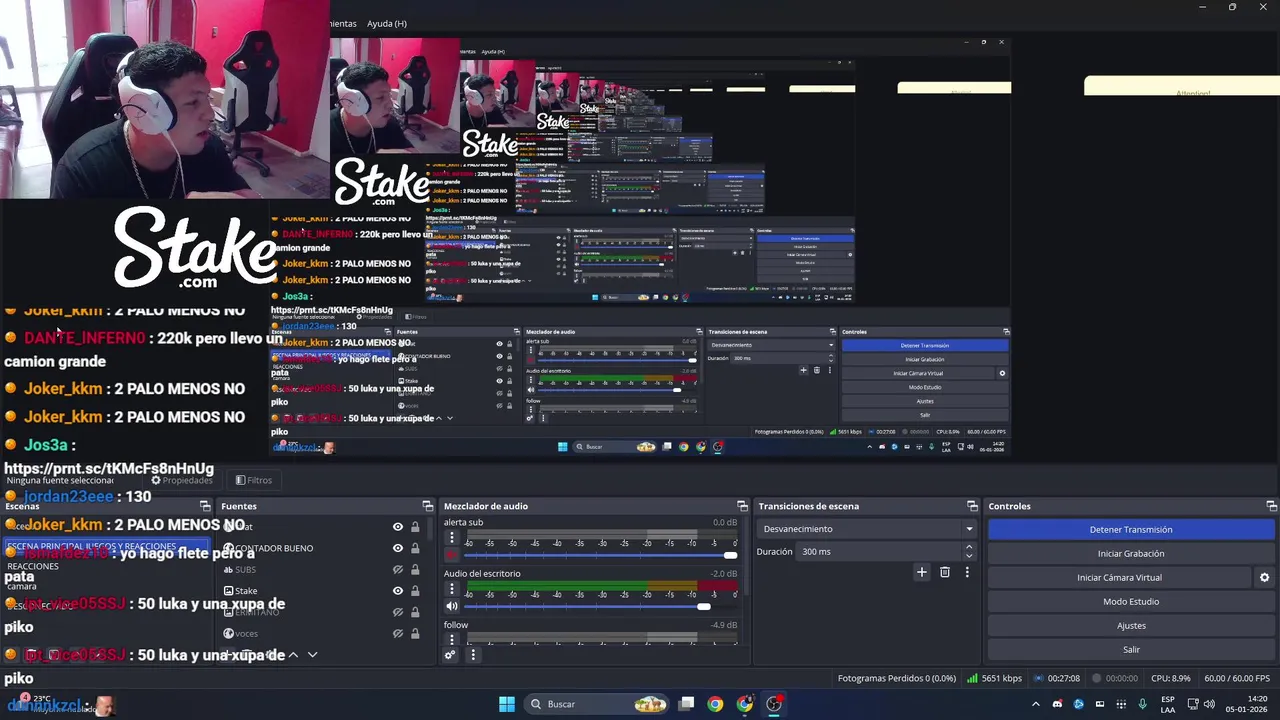Show the hidden ERMITAÑO source
1280x720 pixels.
point(398,612)
